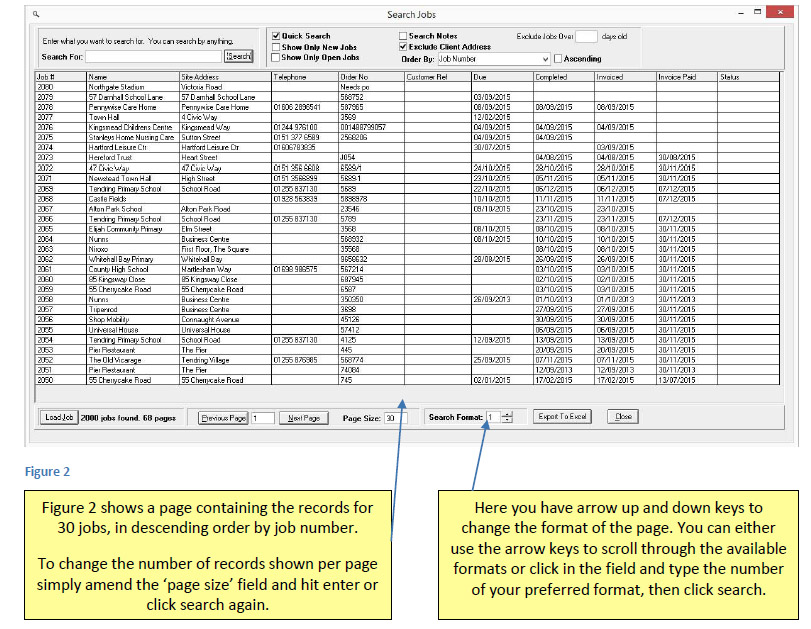Click the Search Format number field
Viewport: 811px width, 629px height.
(x=493, y=417)
